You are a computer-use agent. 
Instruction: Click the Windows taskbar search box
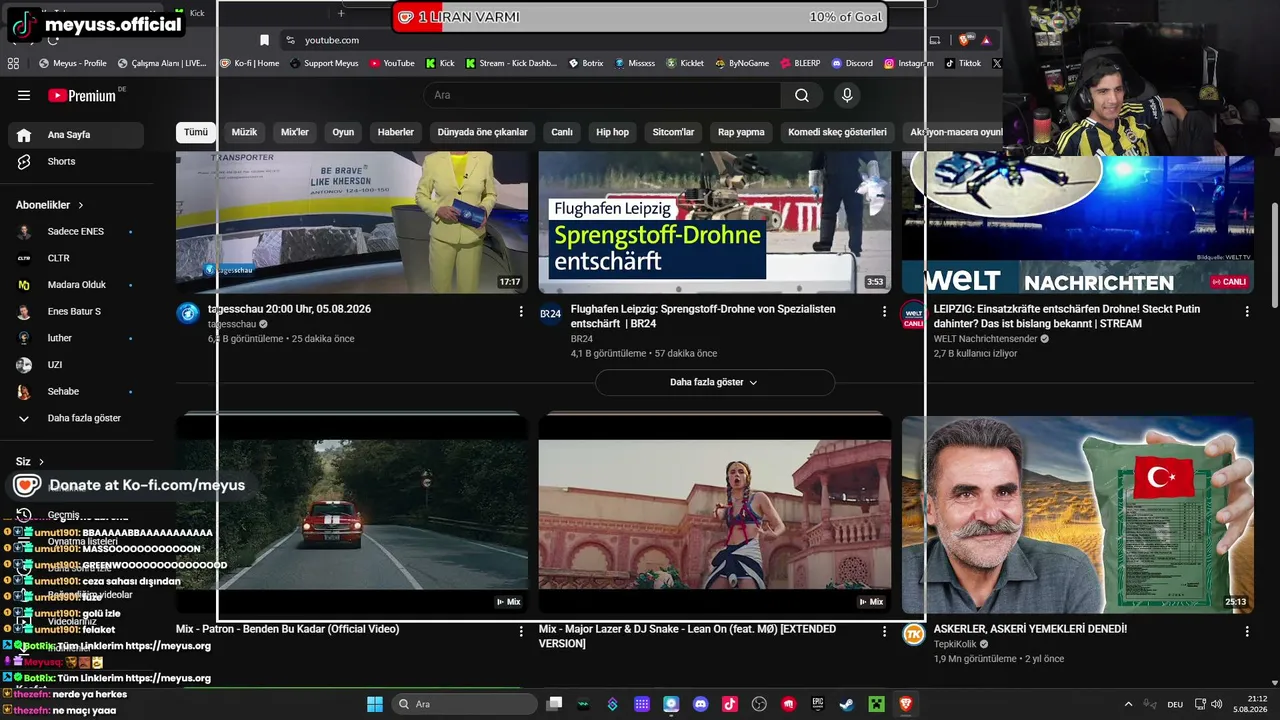click(463, 704)
